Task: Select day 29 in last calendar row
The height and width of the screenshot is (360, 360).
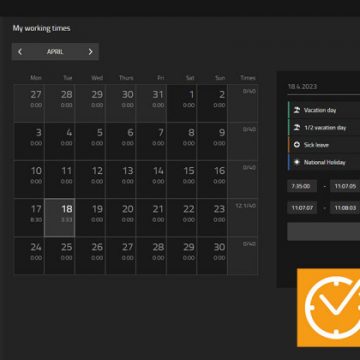Action: click(182, 256)
